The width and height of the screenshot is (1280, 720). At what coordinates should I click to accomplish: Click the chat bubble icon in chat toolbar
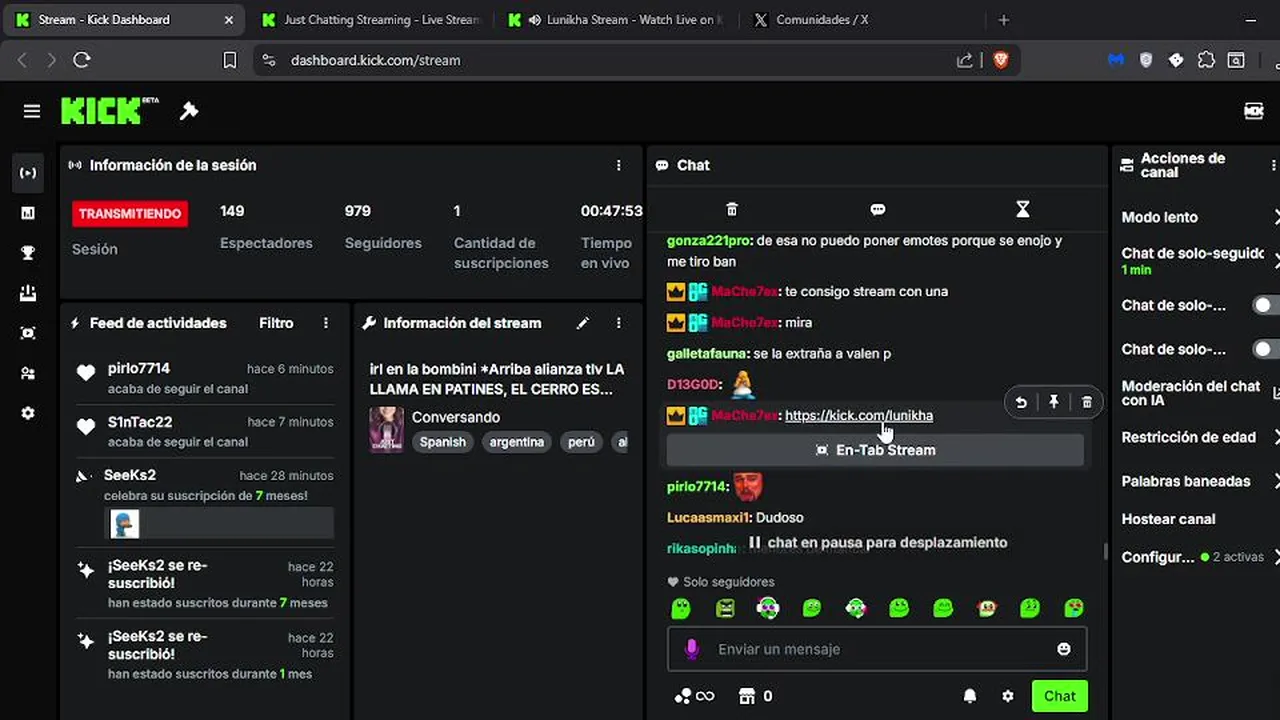pyautogui.click(x=878, y=209)
